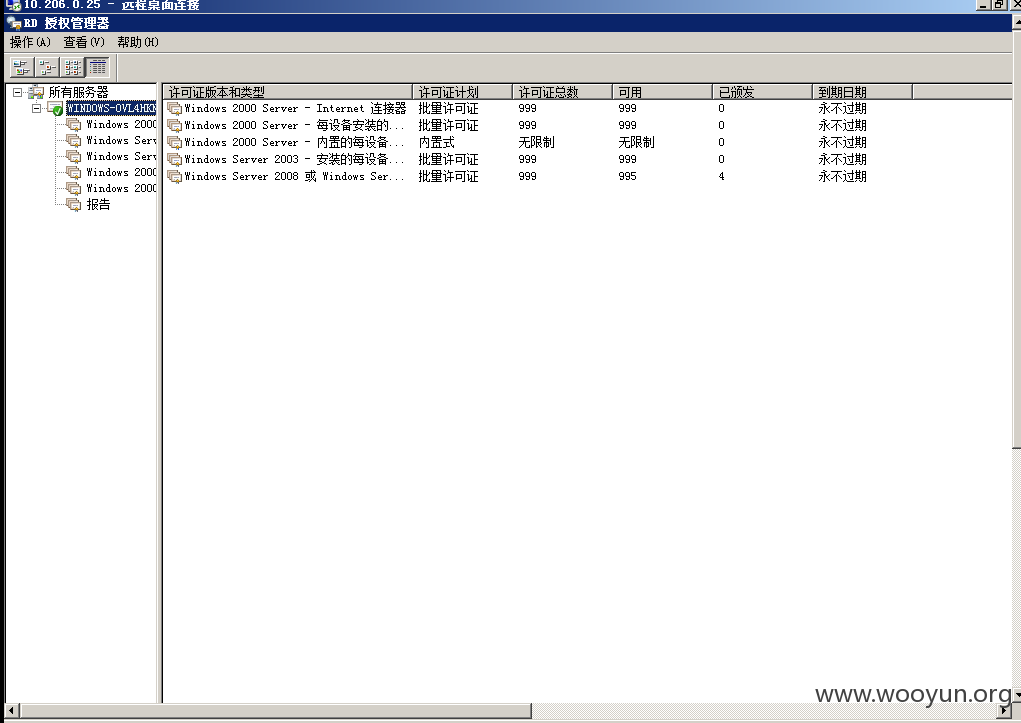Click 无限制 in the 许可证总数 column

pos(537,142)
